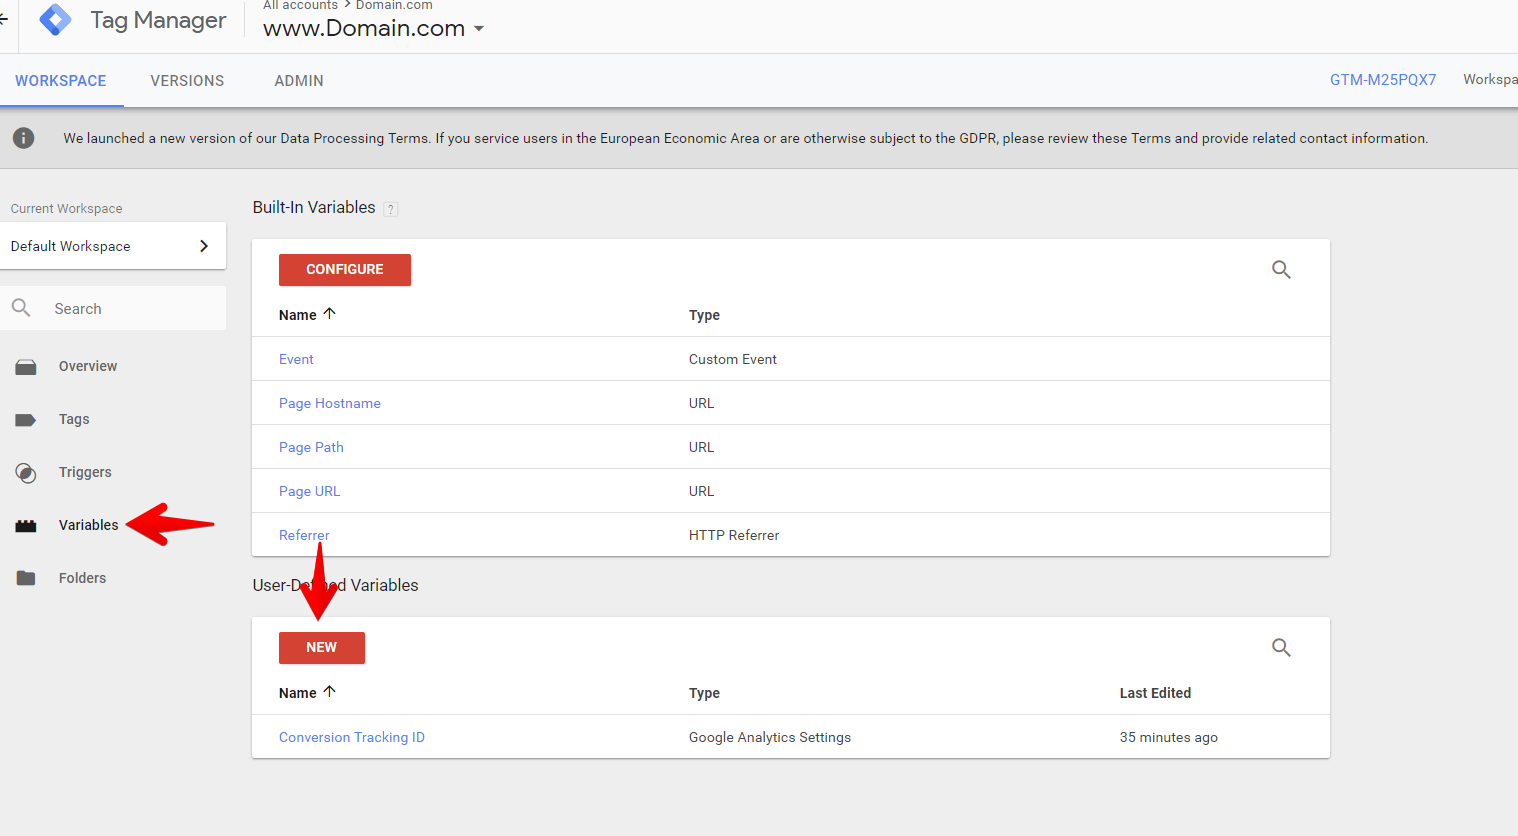Open Folders icon in sidebar

point(26,578)
